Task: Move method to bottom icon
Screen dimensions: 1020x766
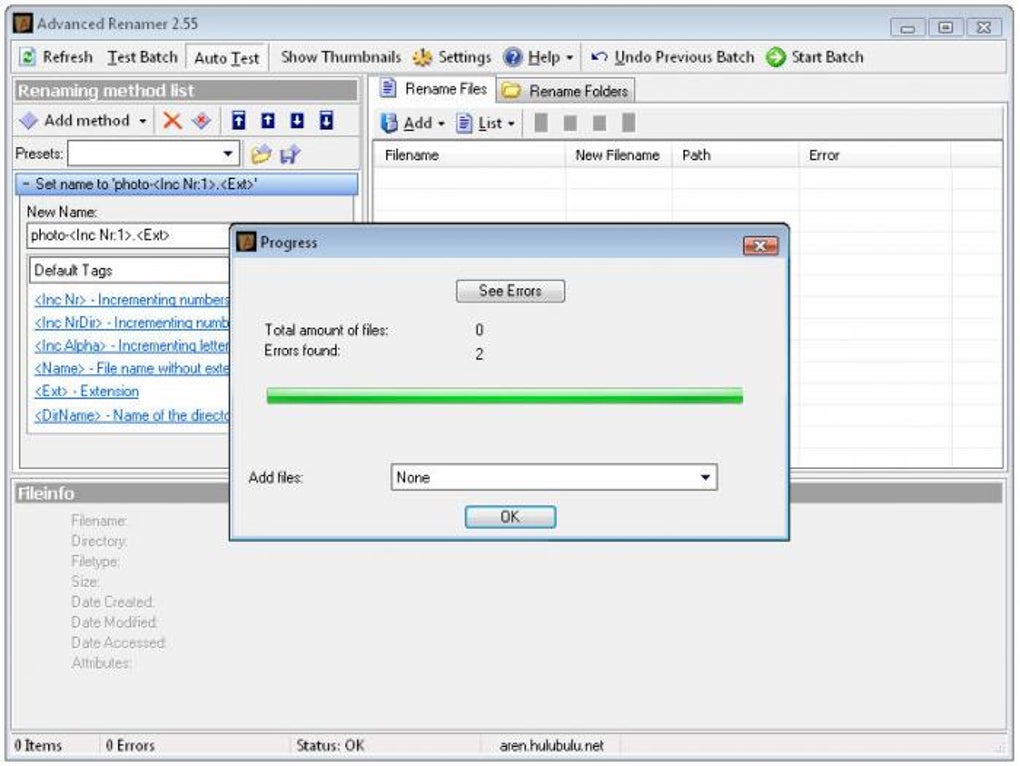Action: [327, 120]
